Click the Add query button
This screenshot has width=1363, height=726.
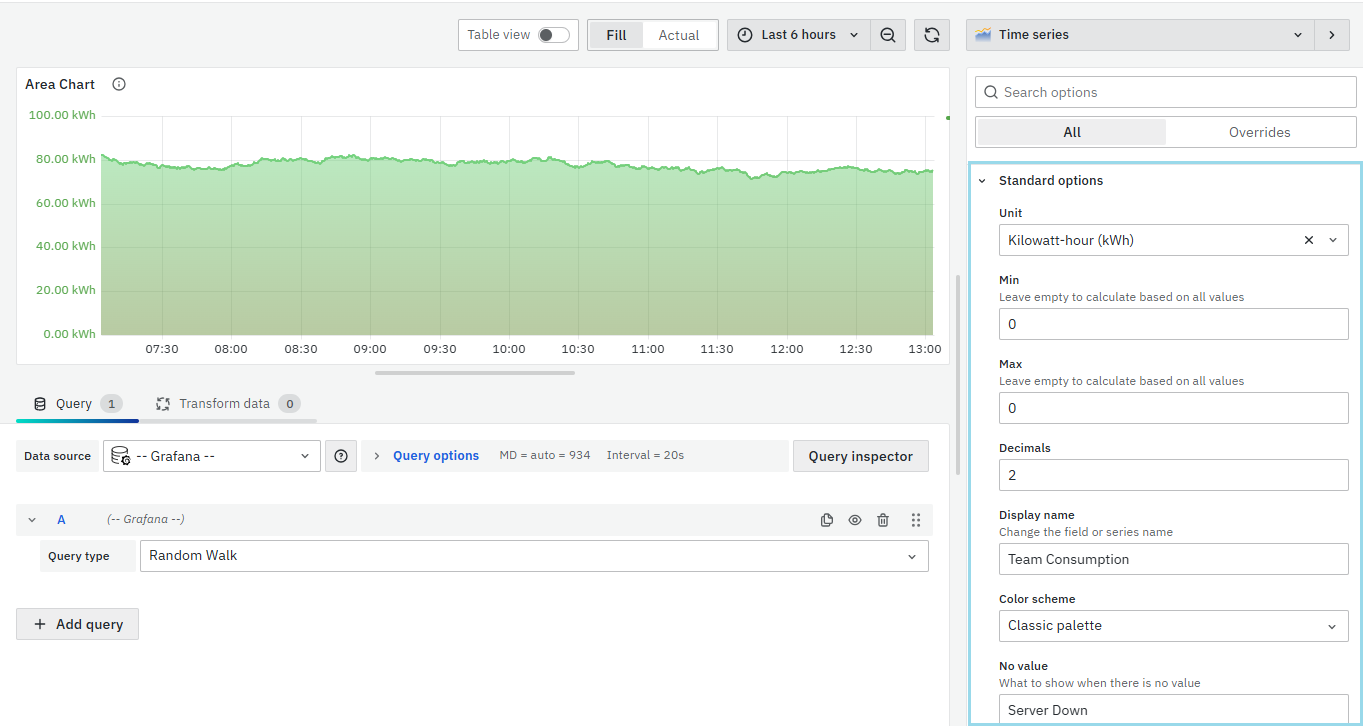(78, 624)
